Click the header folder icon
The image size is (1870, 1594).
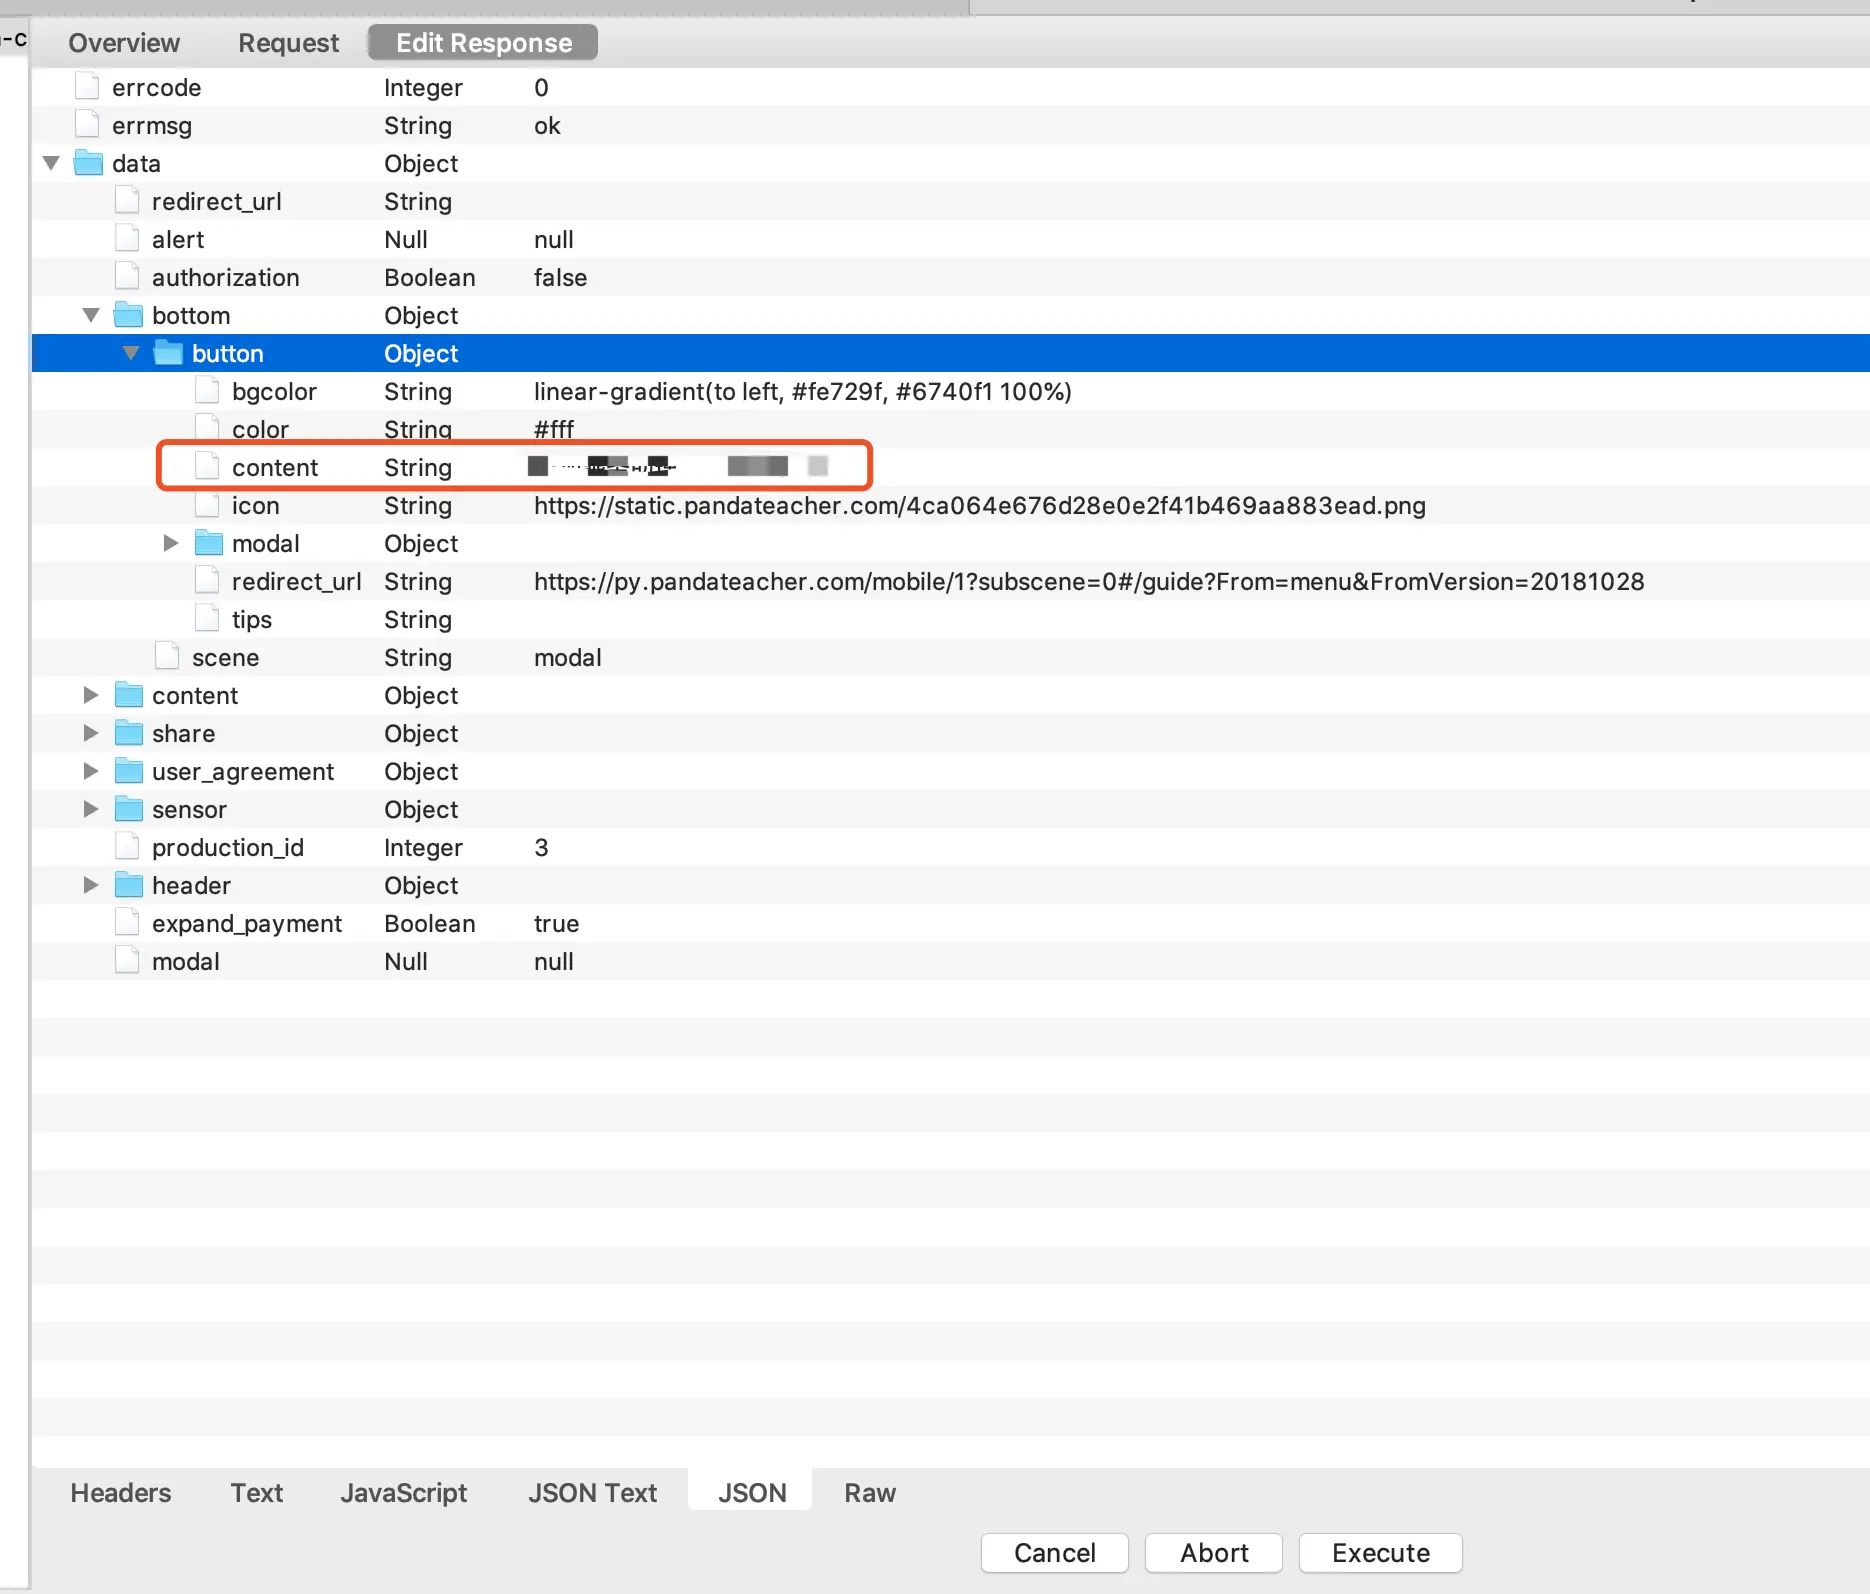pyautogui.click(x=129, y=885)
